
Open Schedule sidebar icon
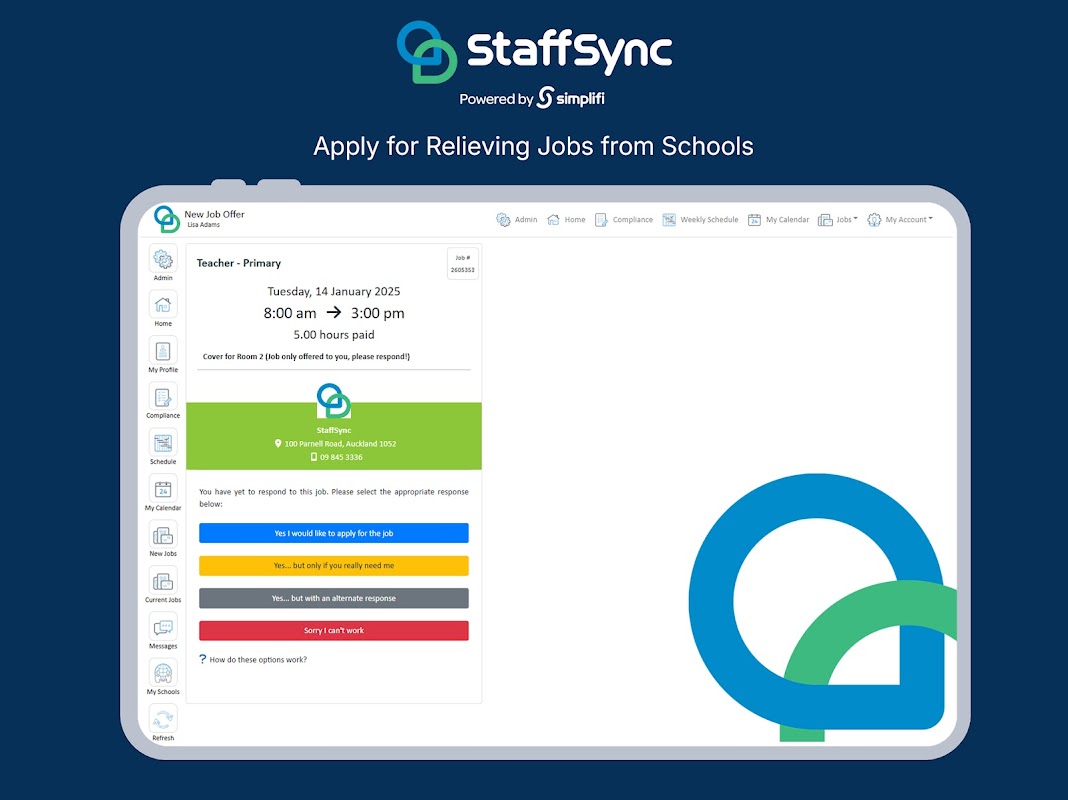[x=163, y=443]
